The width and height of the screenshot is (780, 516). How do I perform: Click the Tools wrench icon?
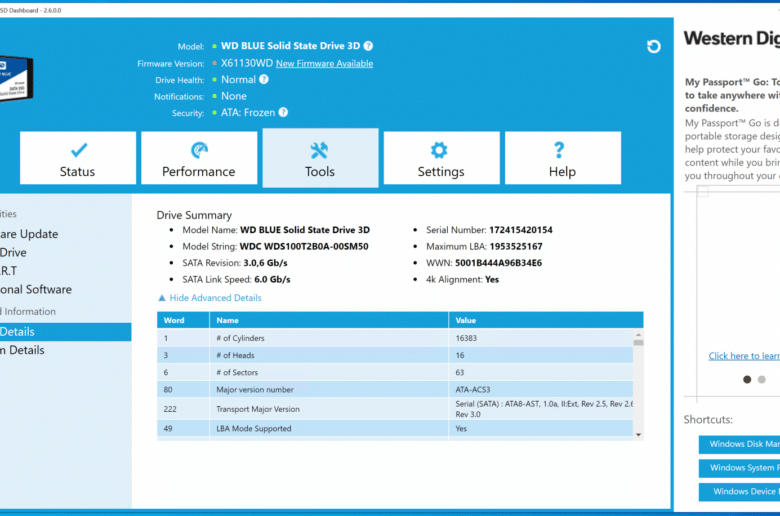(x=319, y=150)
